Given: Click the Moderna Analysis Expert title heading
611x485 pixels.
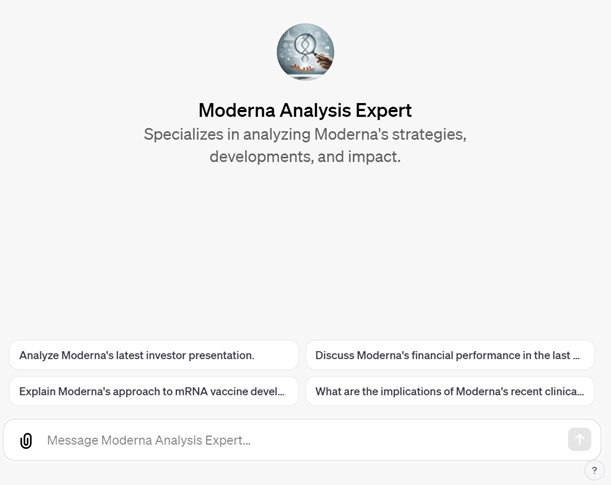Looking at the screenshot, I should tap(305, 110).
